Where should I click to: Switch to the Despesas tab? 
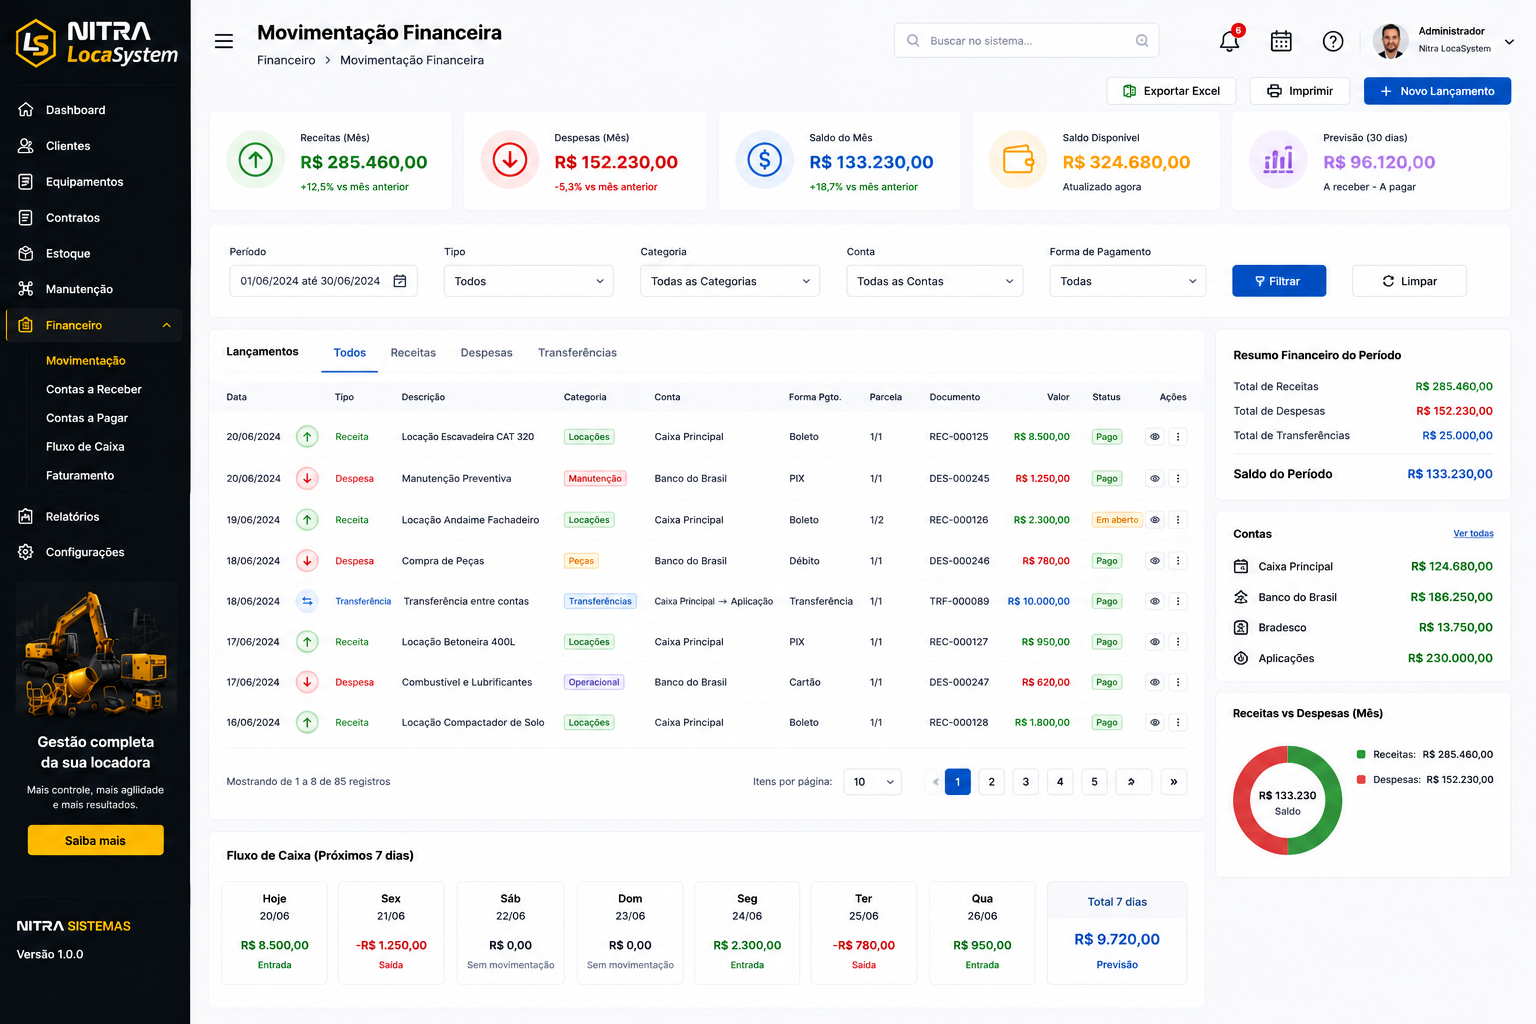(x=486, y=353)
